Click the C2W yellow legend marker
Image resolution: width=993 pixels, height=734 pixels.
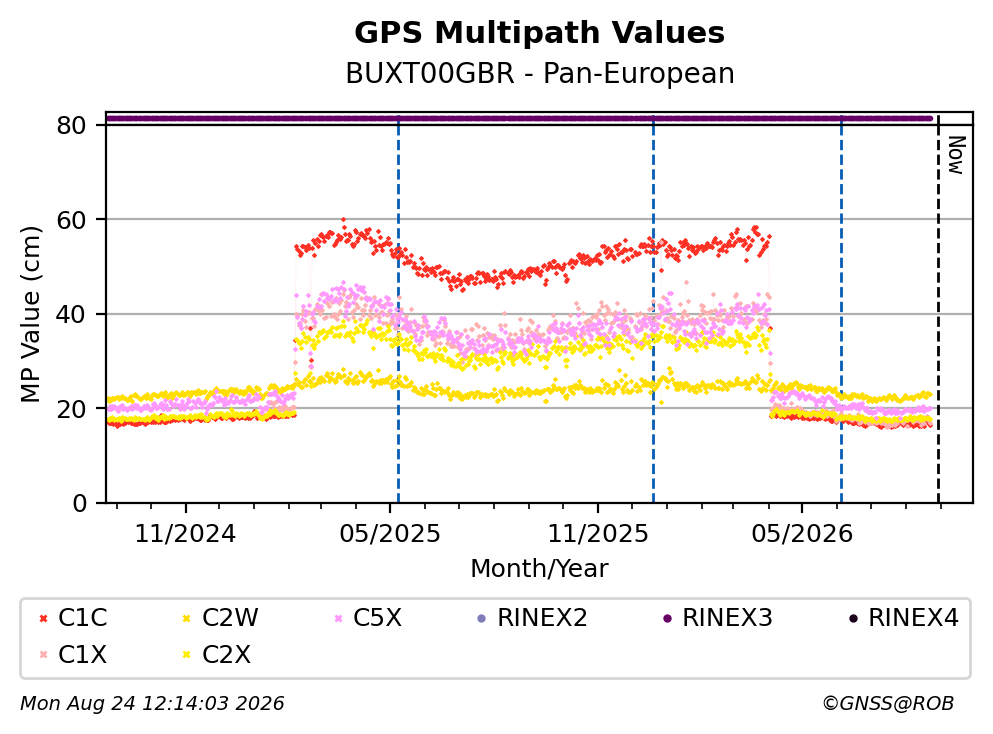click(186, 618)
